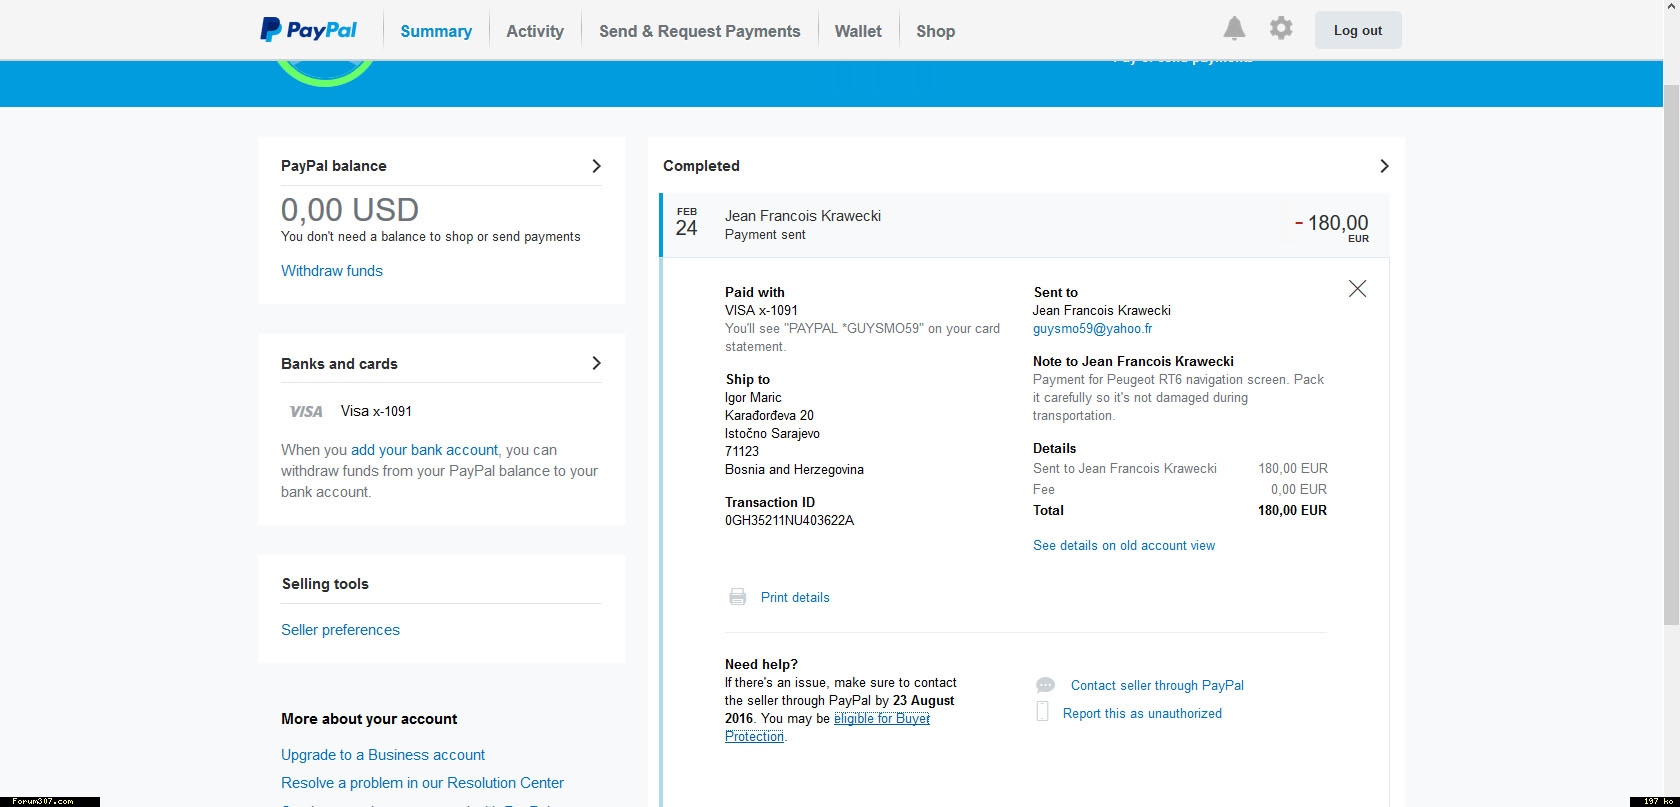Click the Withdraw funds link

click(x=332, y=271)
